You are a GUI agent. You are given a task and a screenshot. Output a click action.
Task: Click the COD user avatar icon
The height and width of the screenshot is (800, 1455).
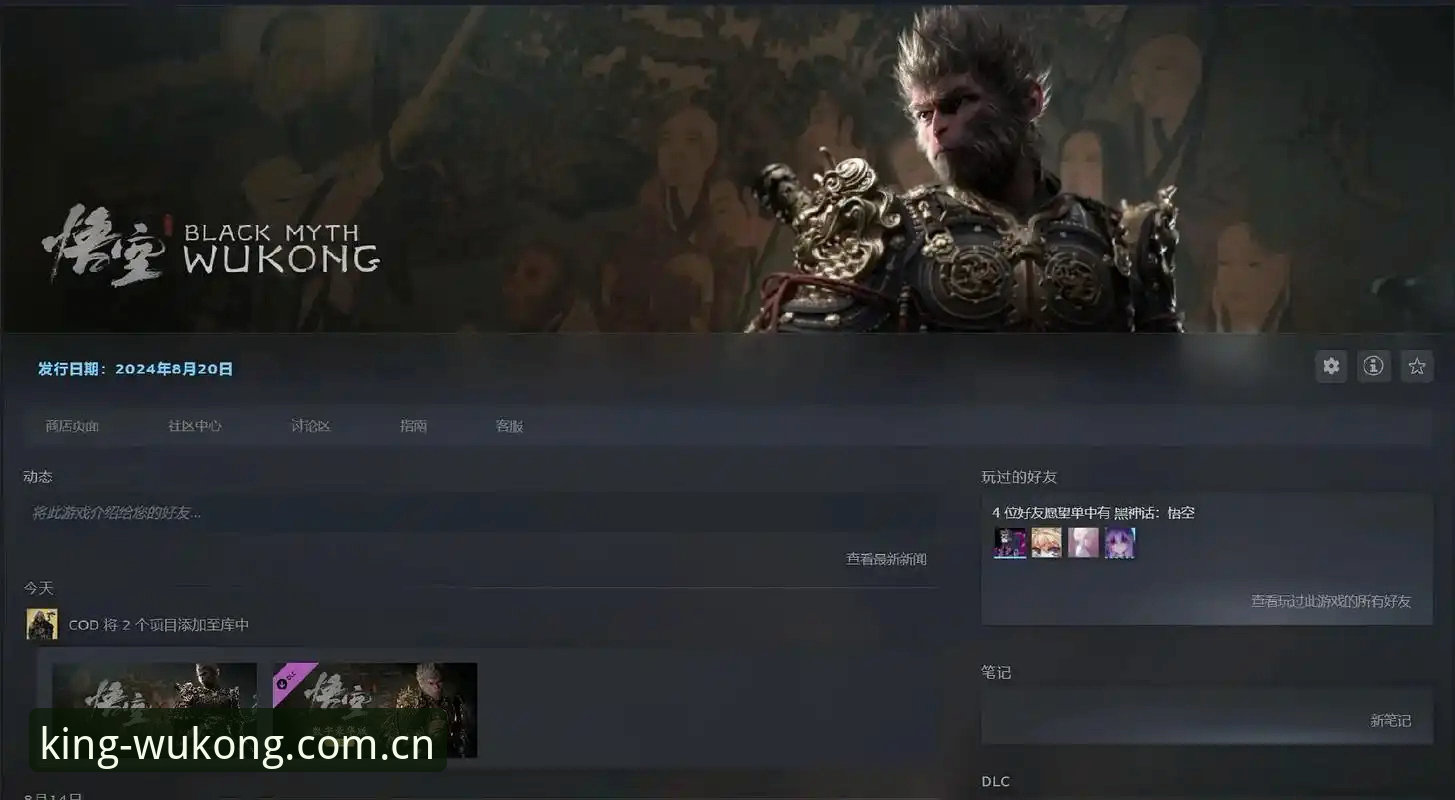[42, 624]
